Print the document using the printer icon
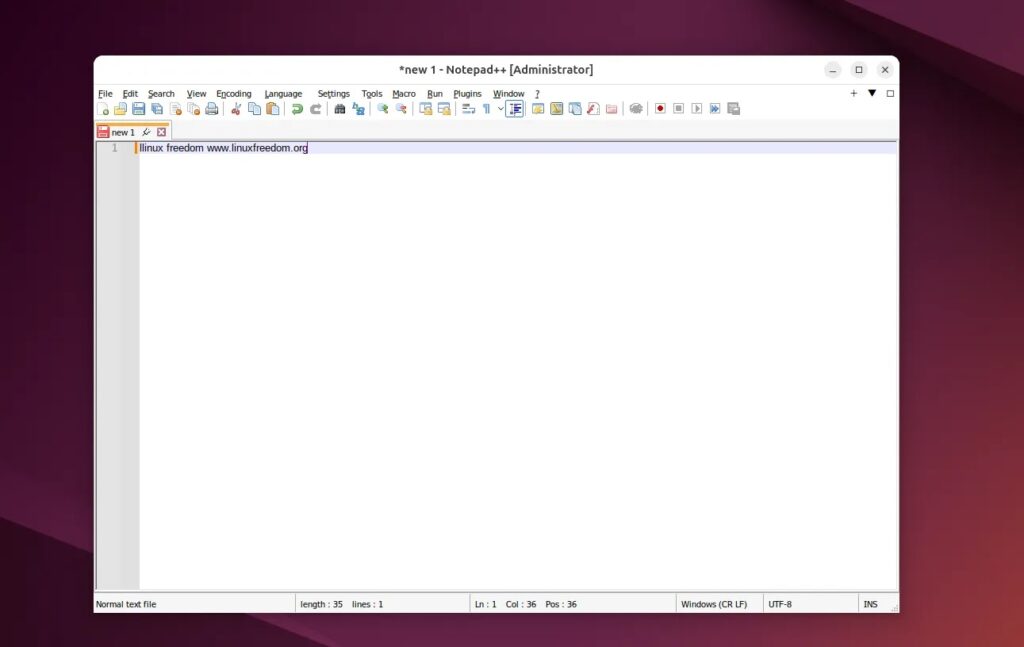 211,108
